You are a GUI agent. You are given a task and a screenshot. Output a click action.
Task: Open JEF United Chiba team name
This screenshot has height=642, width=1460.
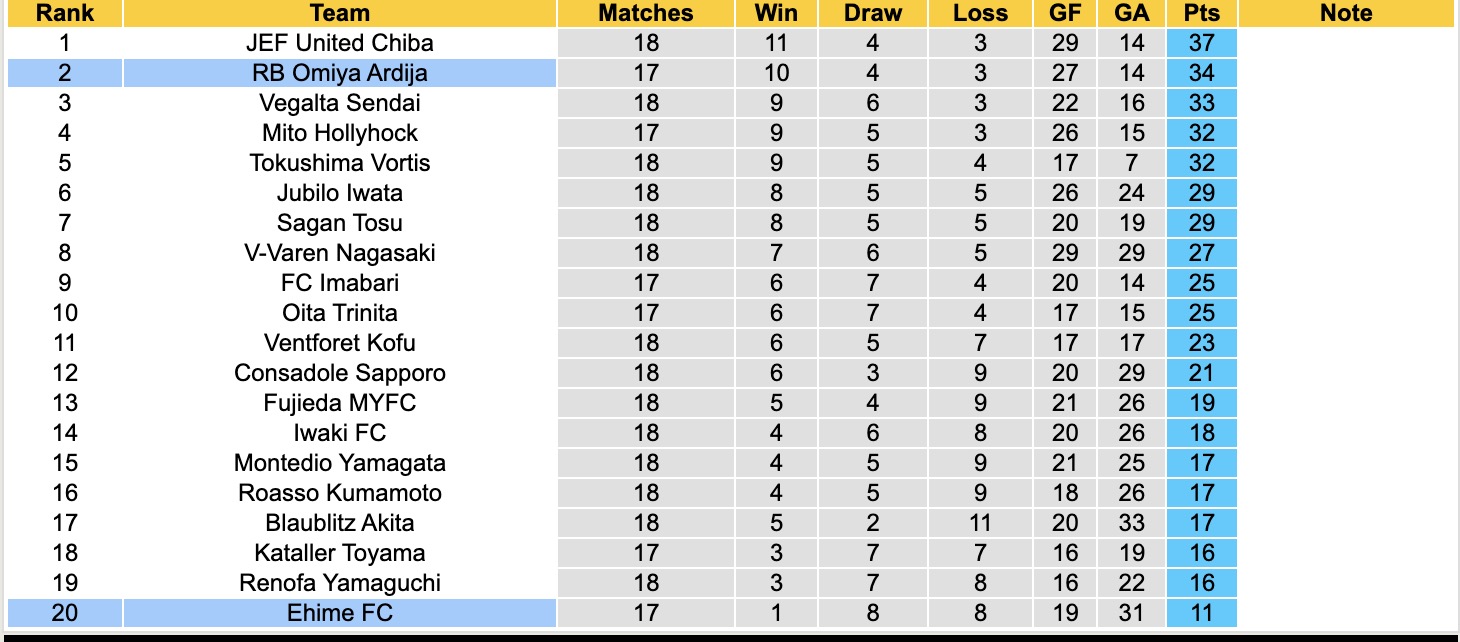pyautogui.click(x=339, y=43)
